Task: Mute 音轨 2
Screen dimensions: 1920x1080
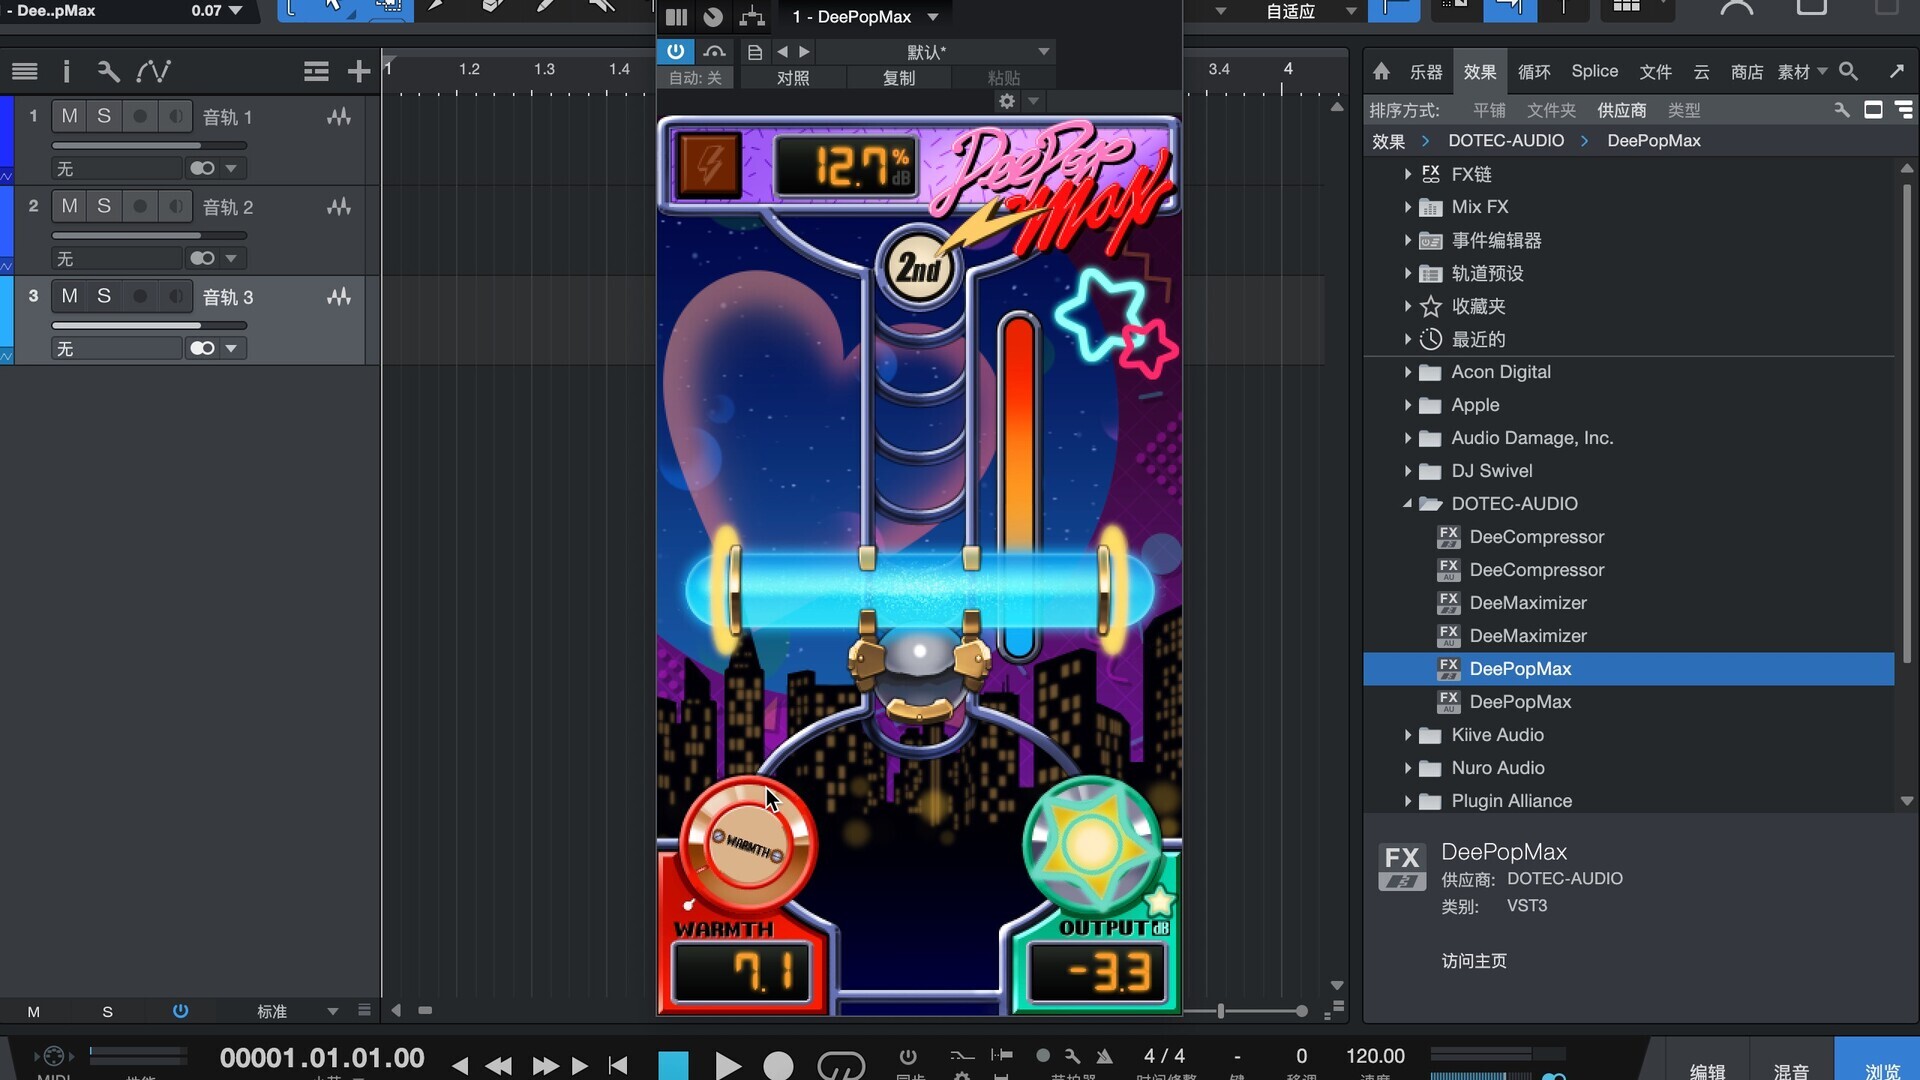Action: 69,206
